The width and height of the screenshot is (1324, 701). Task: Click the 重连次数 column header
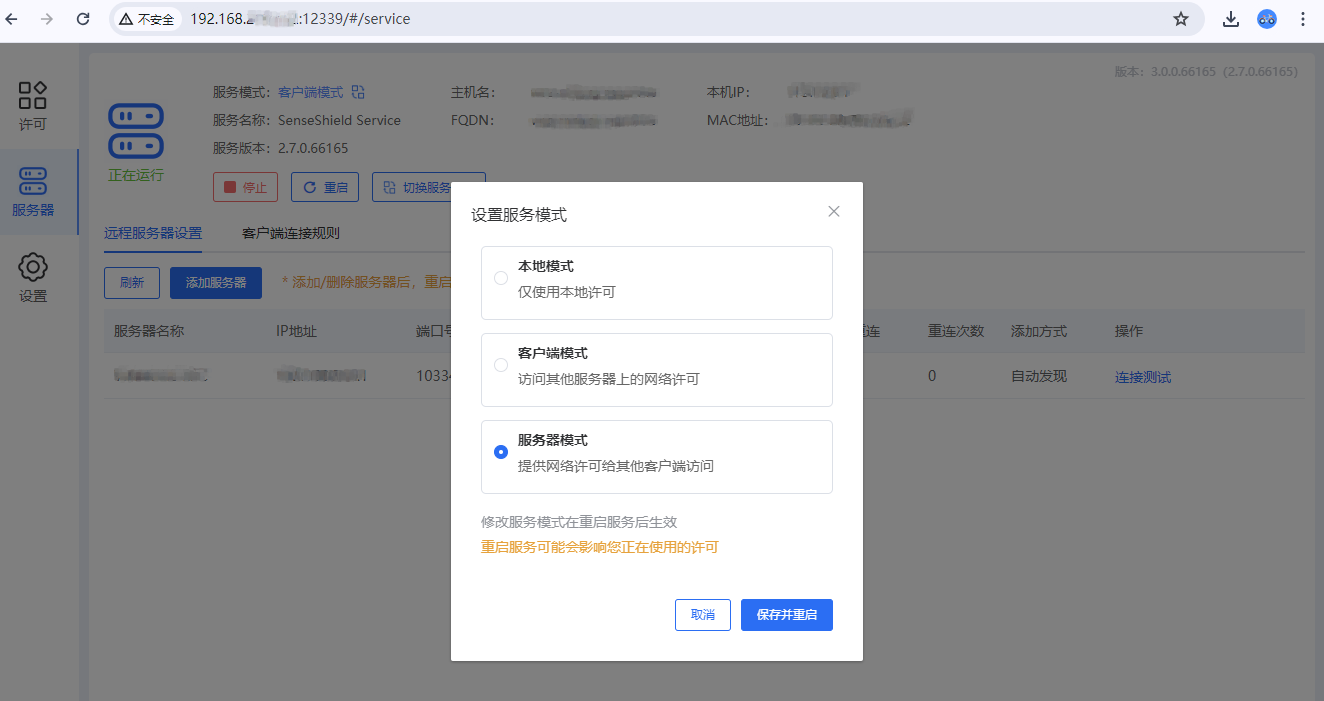956,331
